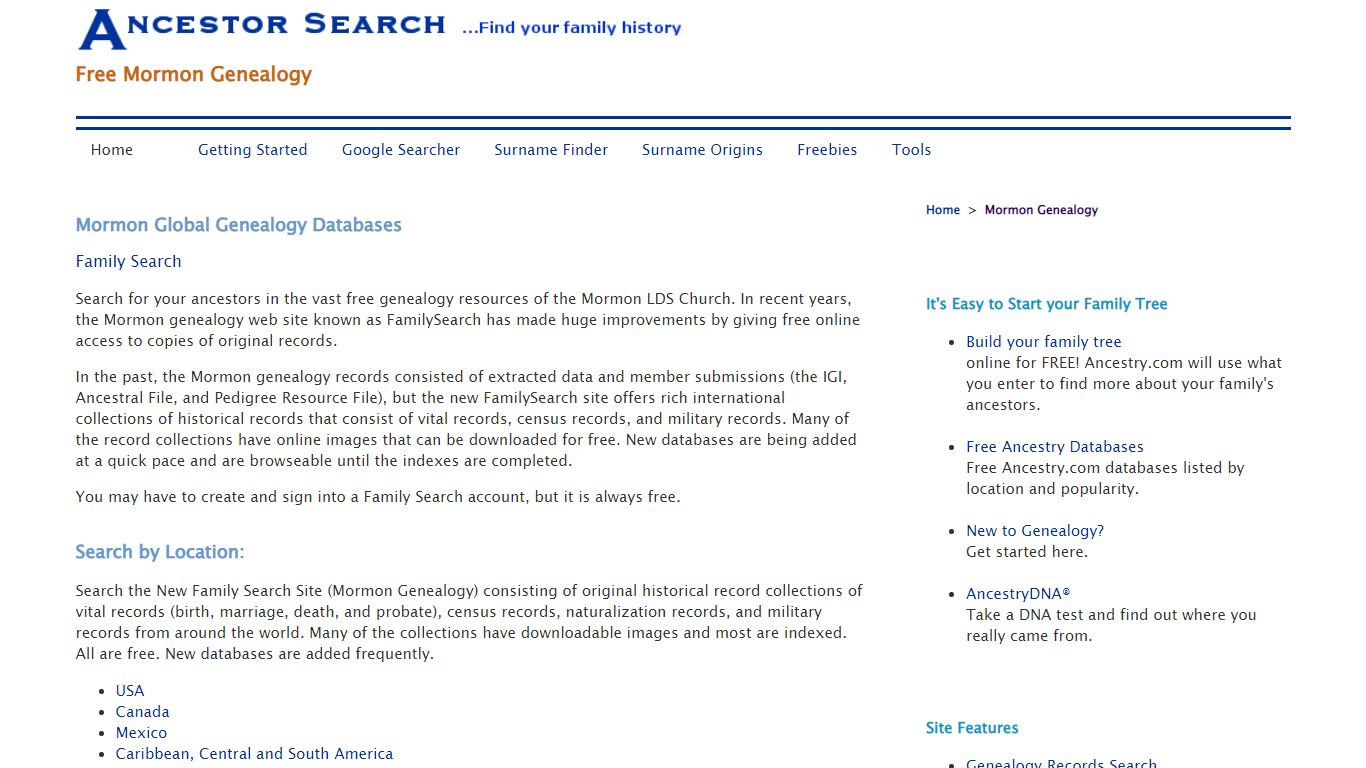Open Caribbean, Central and South America link
The image size is (1366, 768).
point(254,754)
